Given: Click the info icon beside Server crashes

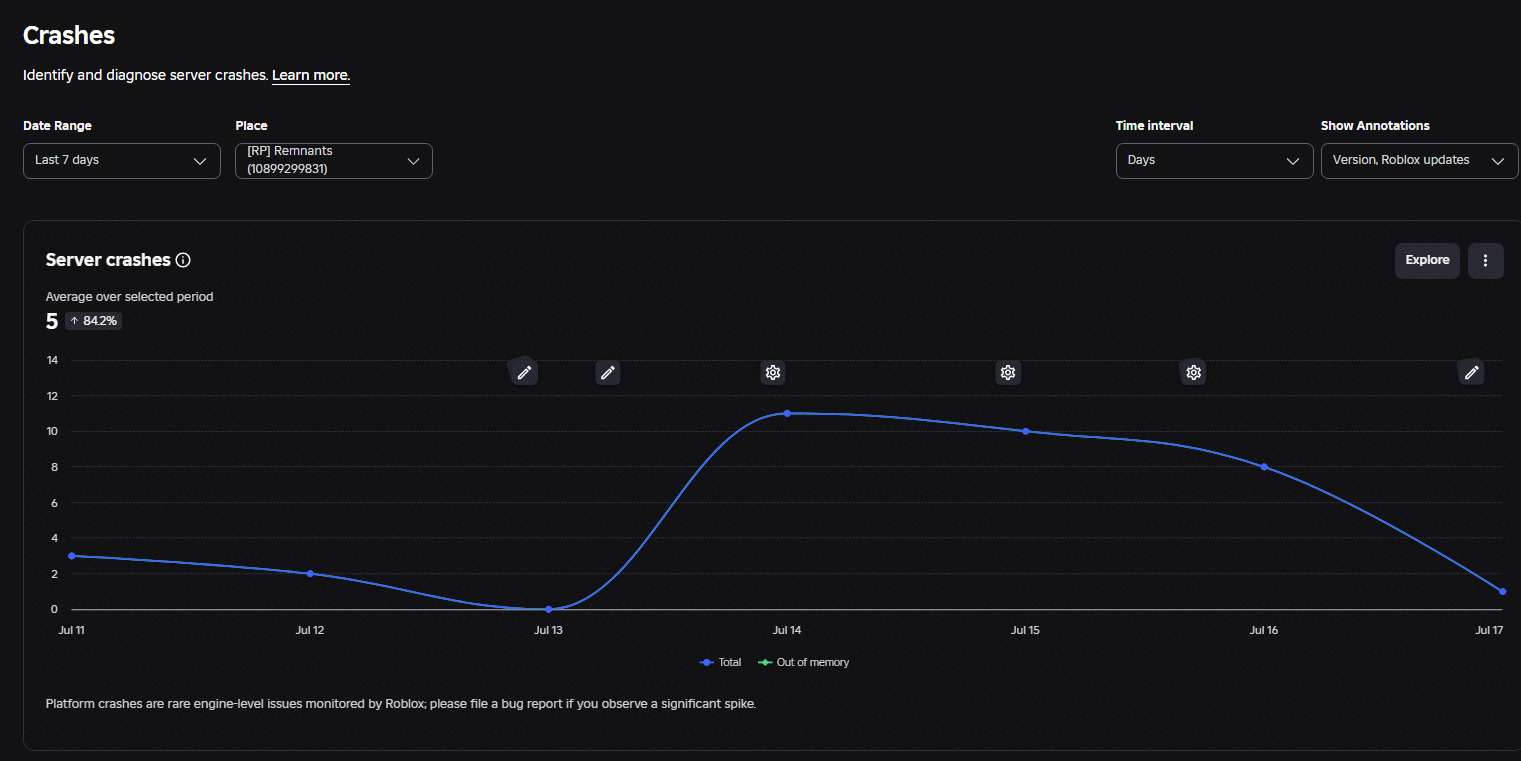Looking at the screenshot, I should [183, 260].
